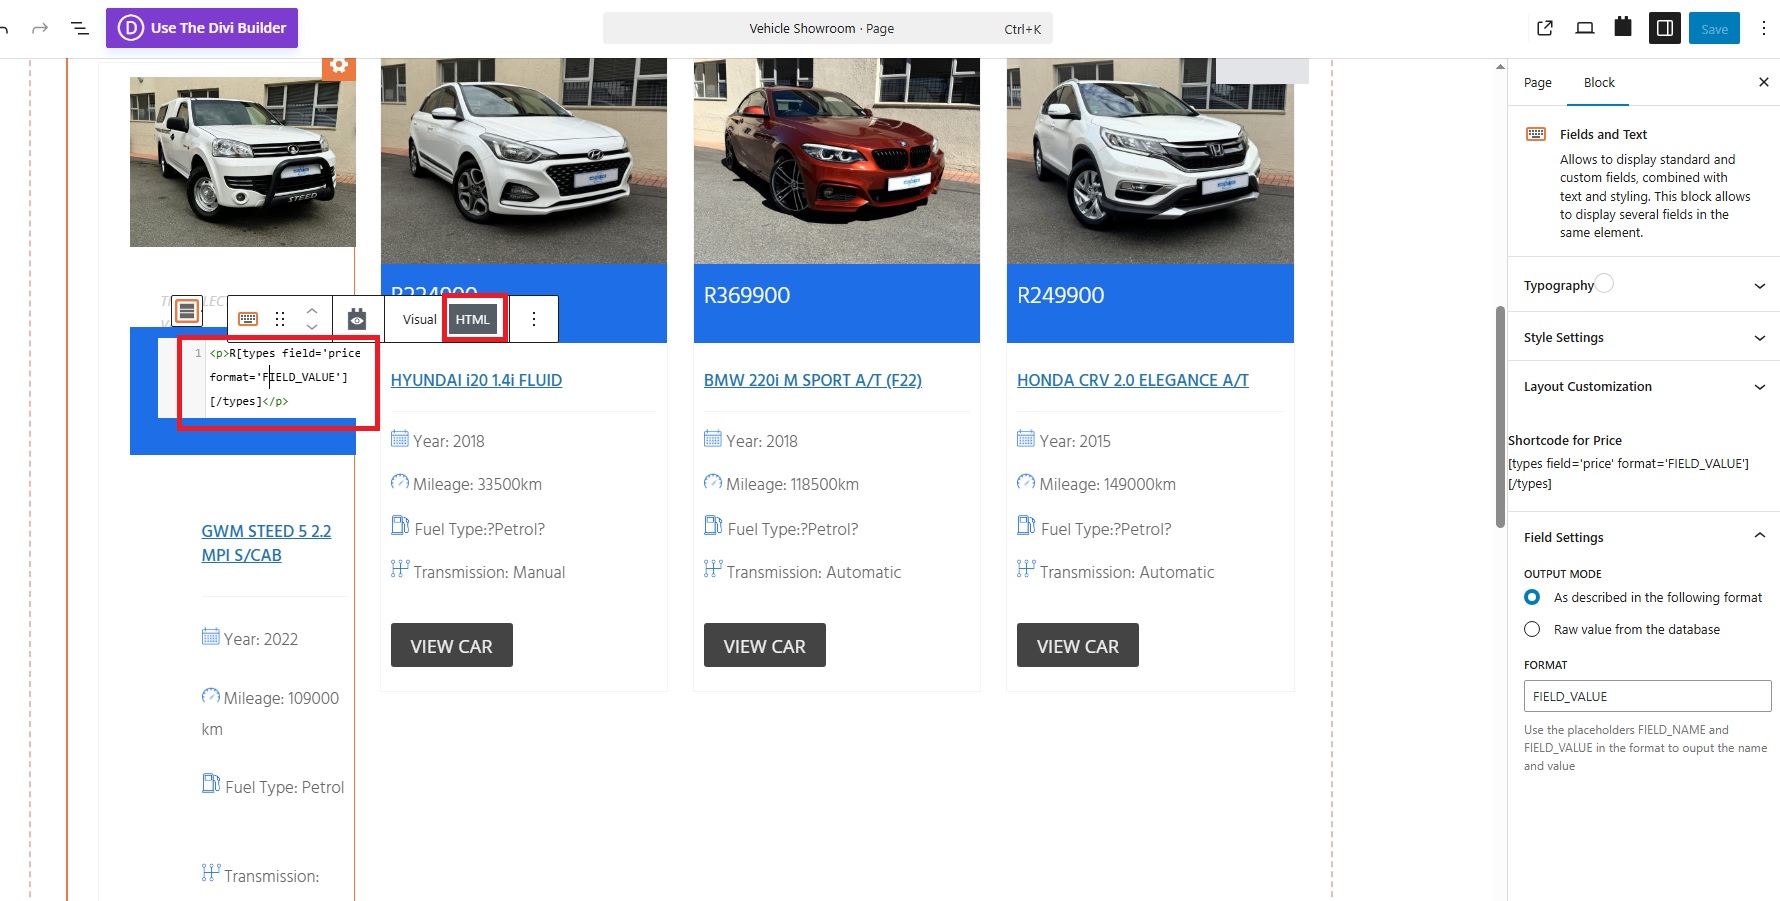Move block up with the up chevron

point(312,310)
